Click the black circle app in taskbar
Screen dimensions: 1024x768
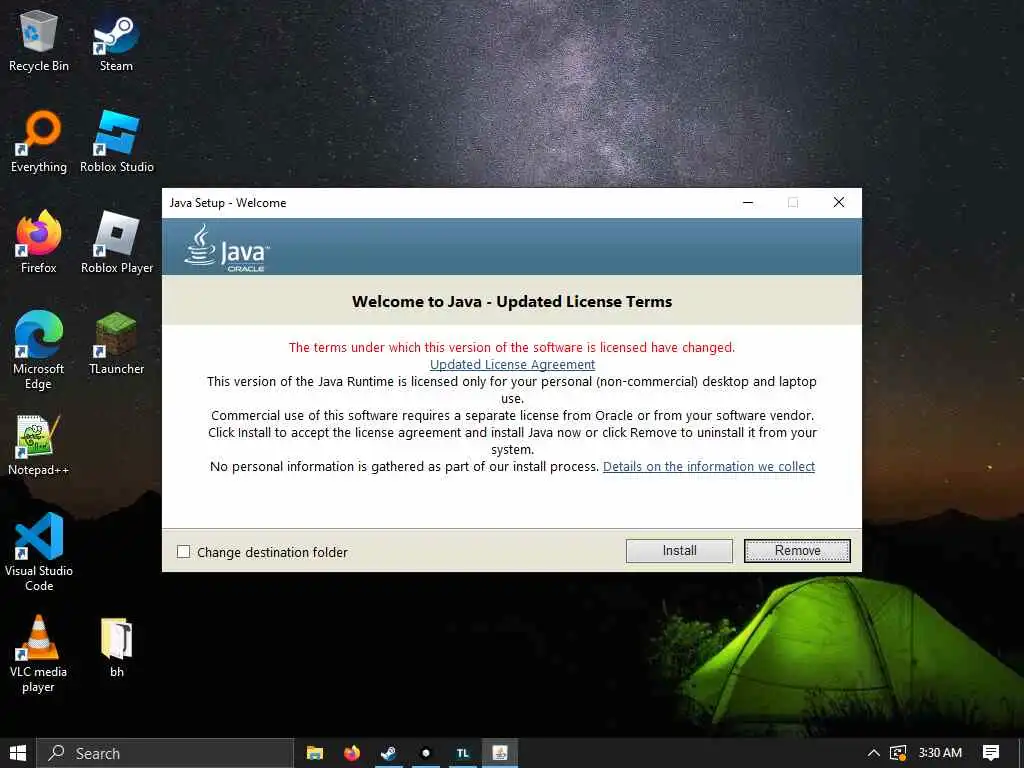pyautogui.click(x=426, y=753)
